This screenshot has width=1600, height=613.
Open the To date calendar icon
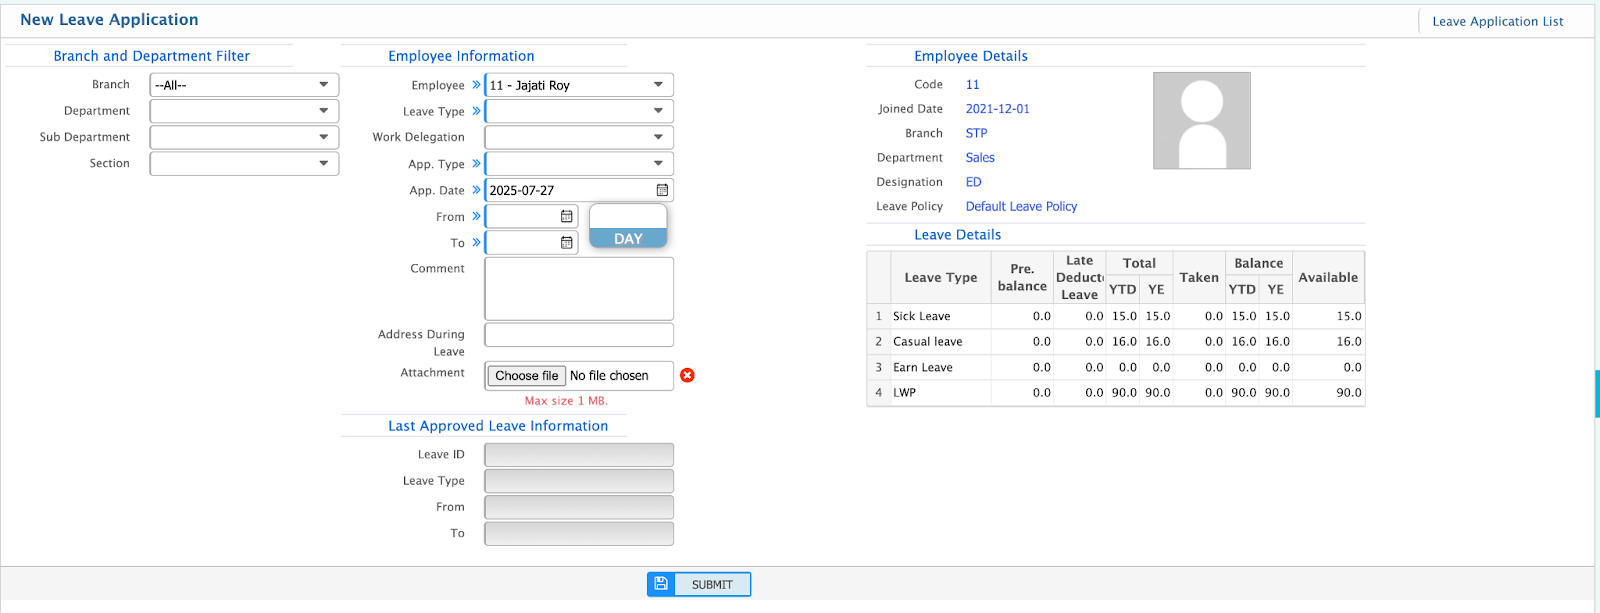(x=567, y=242)
